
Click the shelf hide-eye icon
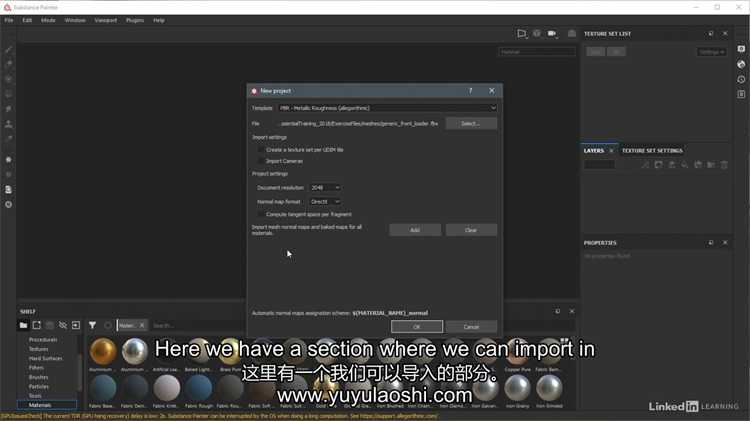click(x=63, y=325)
